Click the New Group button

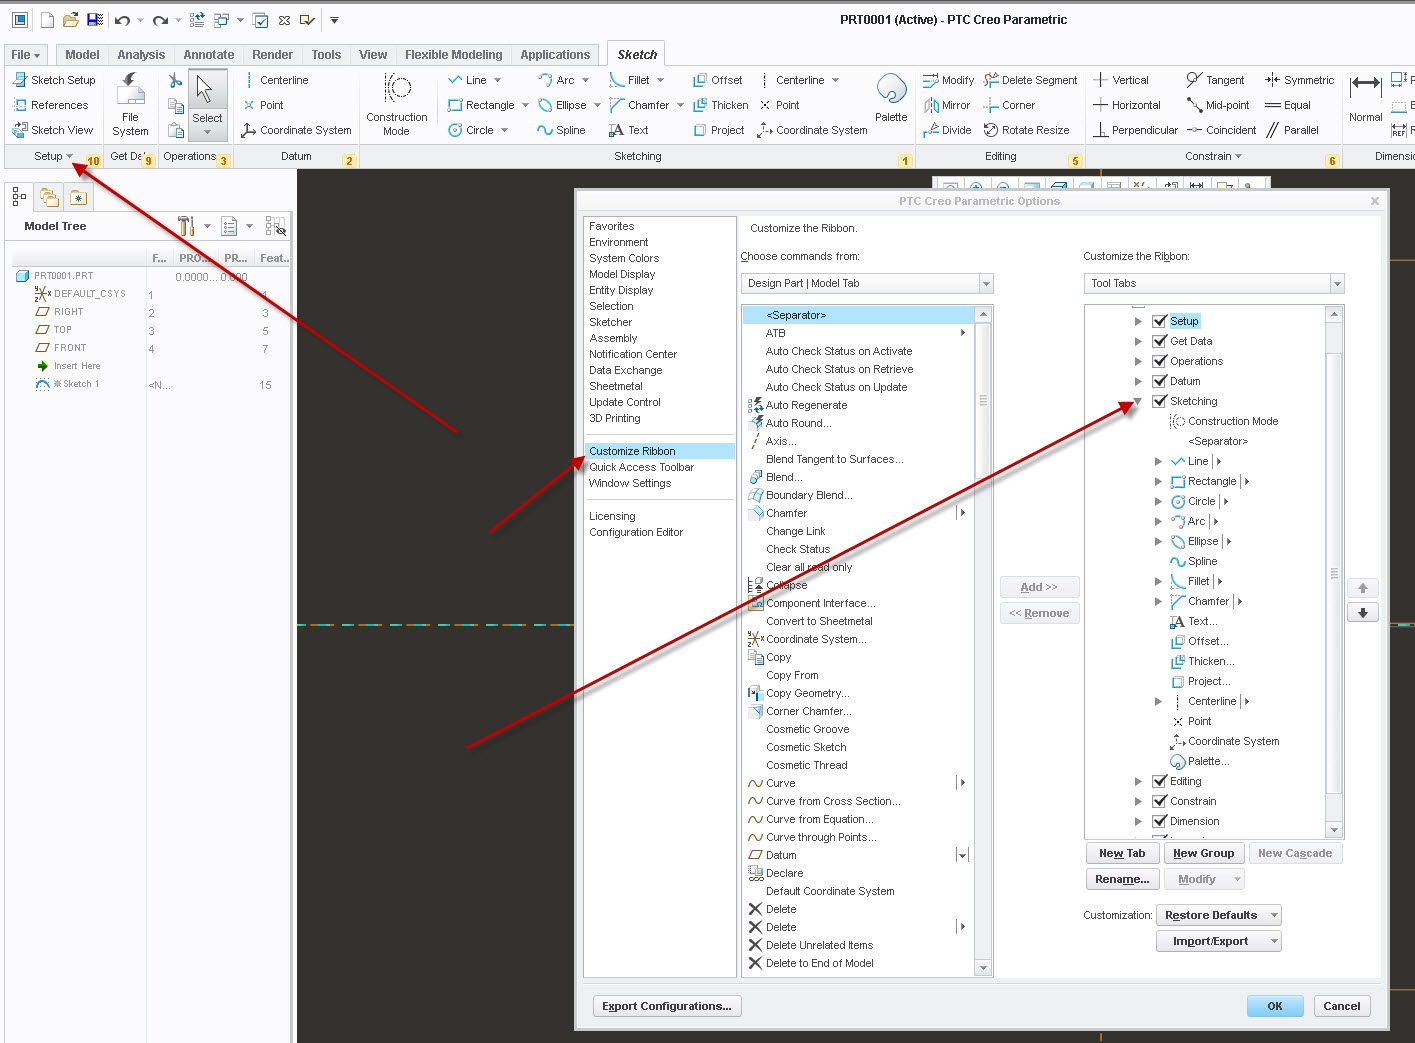1203,853
